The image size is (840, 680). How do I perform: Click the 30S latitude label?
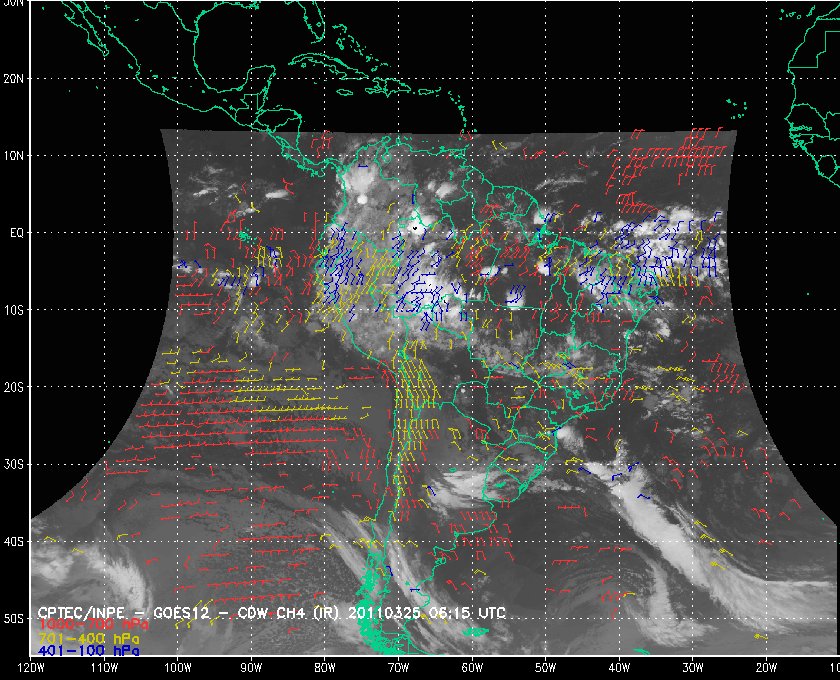[x=13, y=465]
